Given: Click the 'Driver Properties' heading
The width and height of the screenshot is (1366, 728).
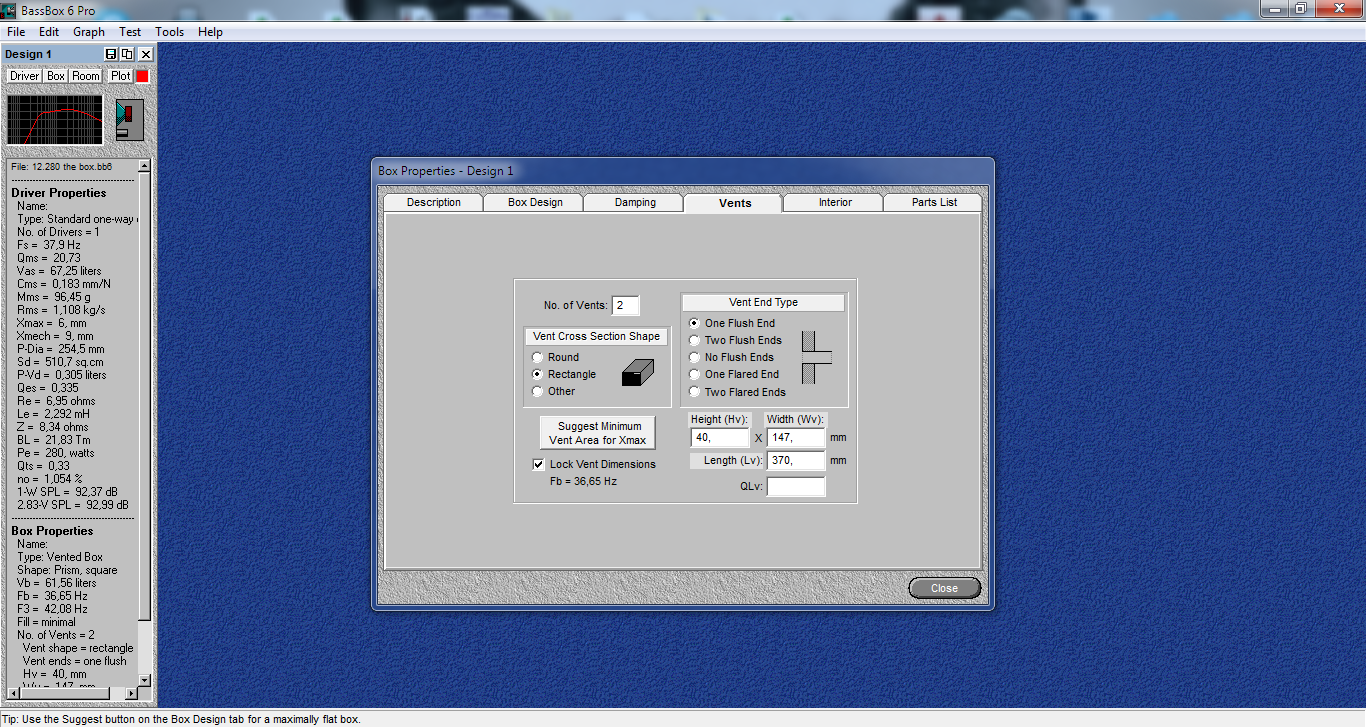Looking at the screenshot, I should point(59,193).
